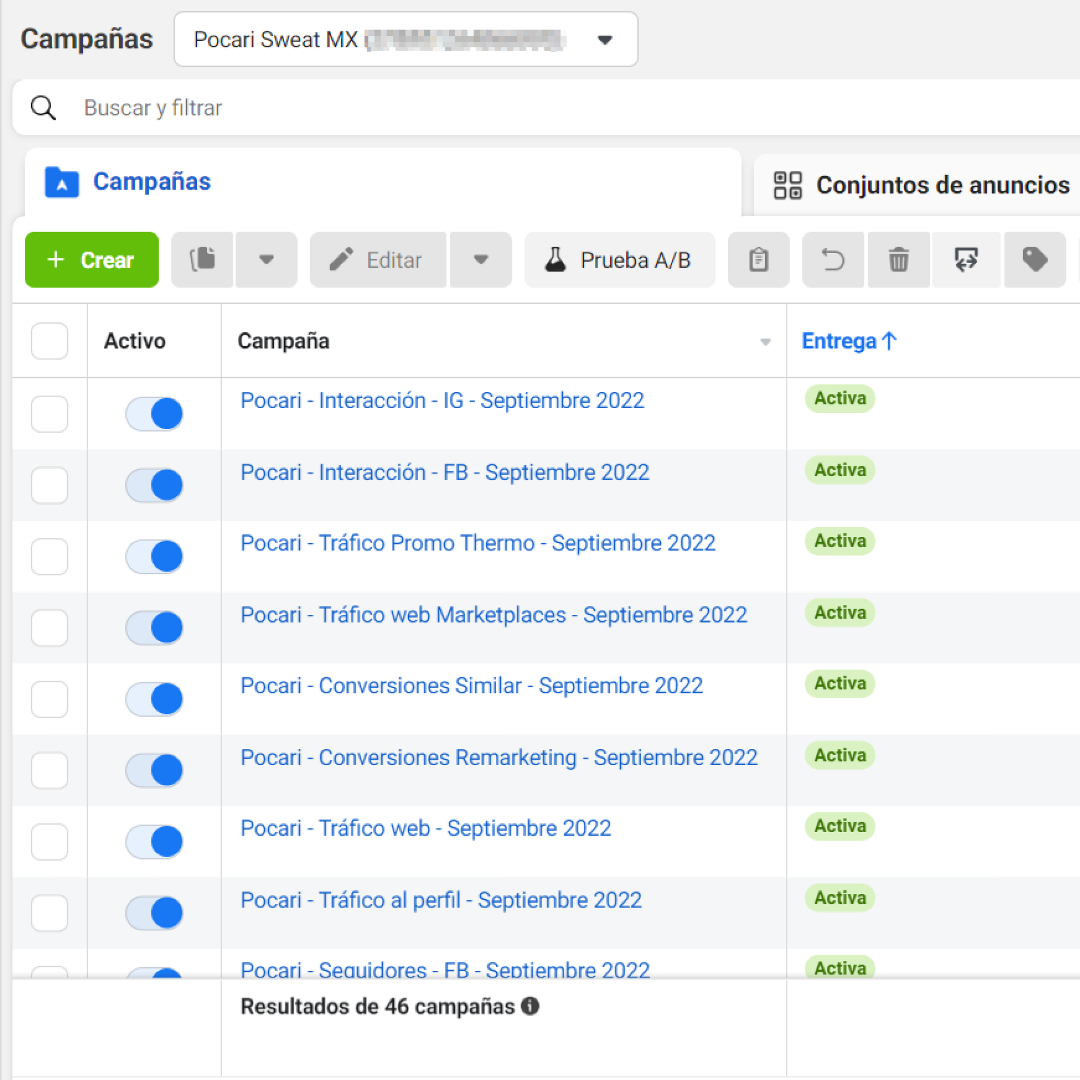Check the box for Interacción - IG row
Image resolution: width=1080 pixels, height=1080 pixels.
pos(50,414)
